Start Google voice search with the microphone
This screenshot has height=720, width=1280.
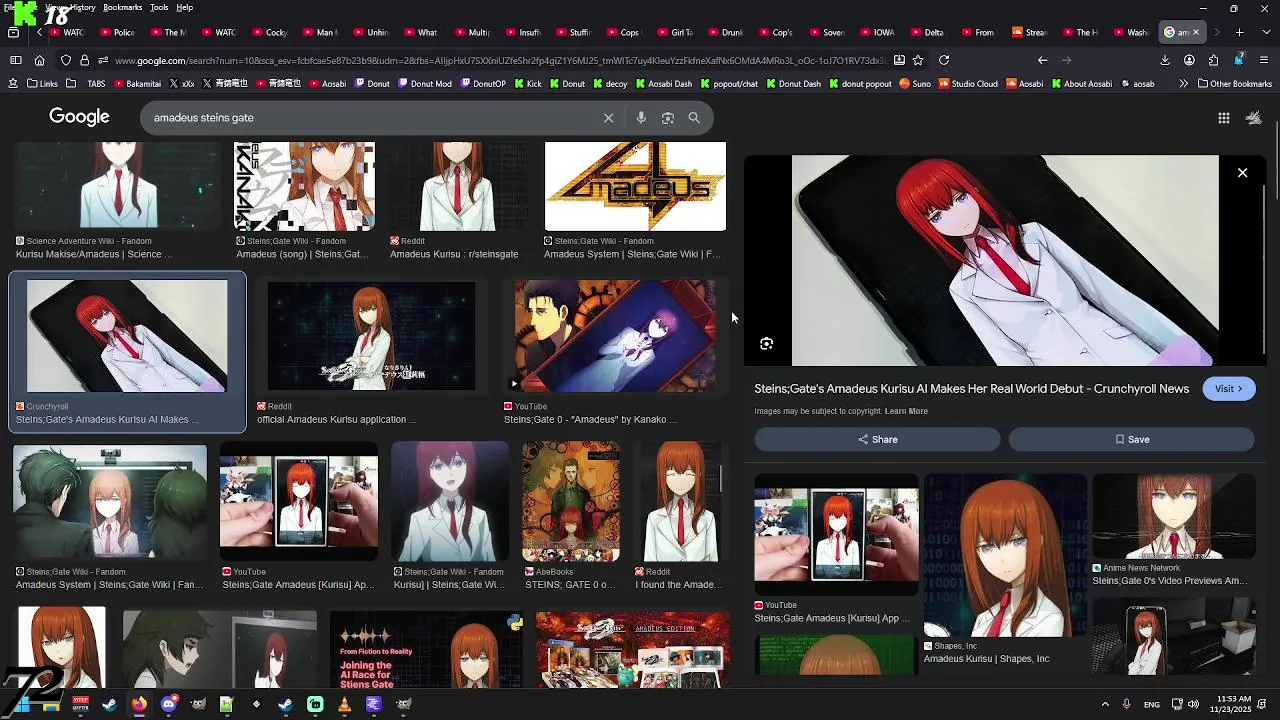(x=641, y=118)
